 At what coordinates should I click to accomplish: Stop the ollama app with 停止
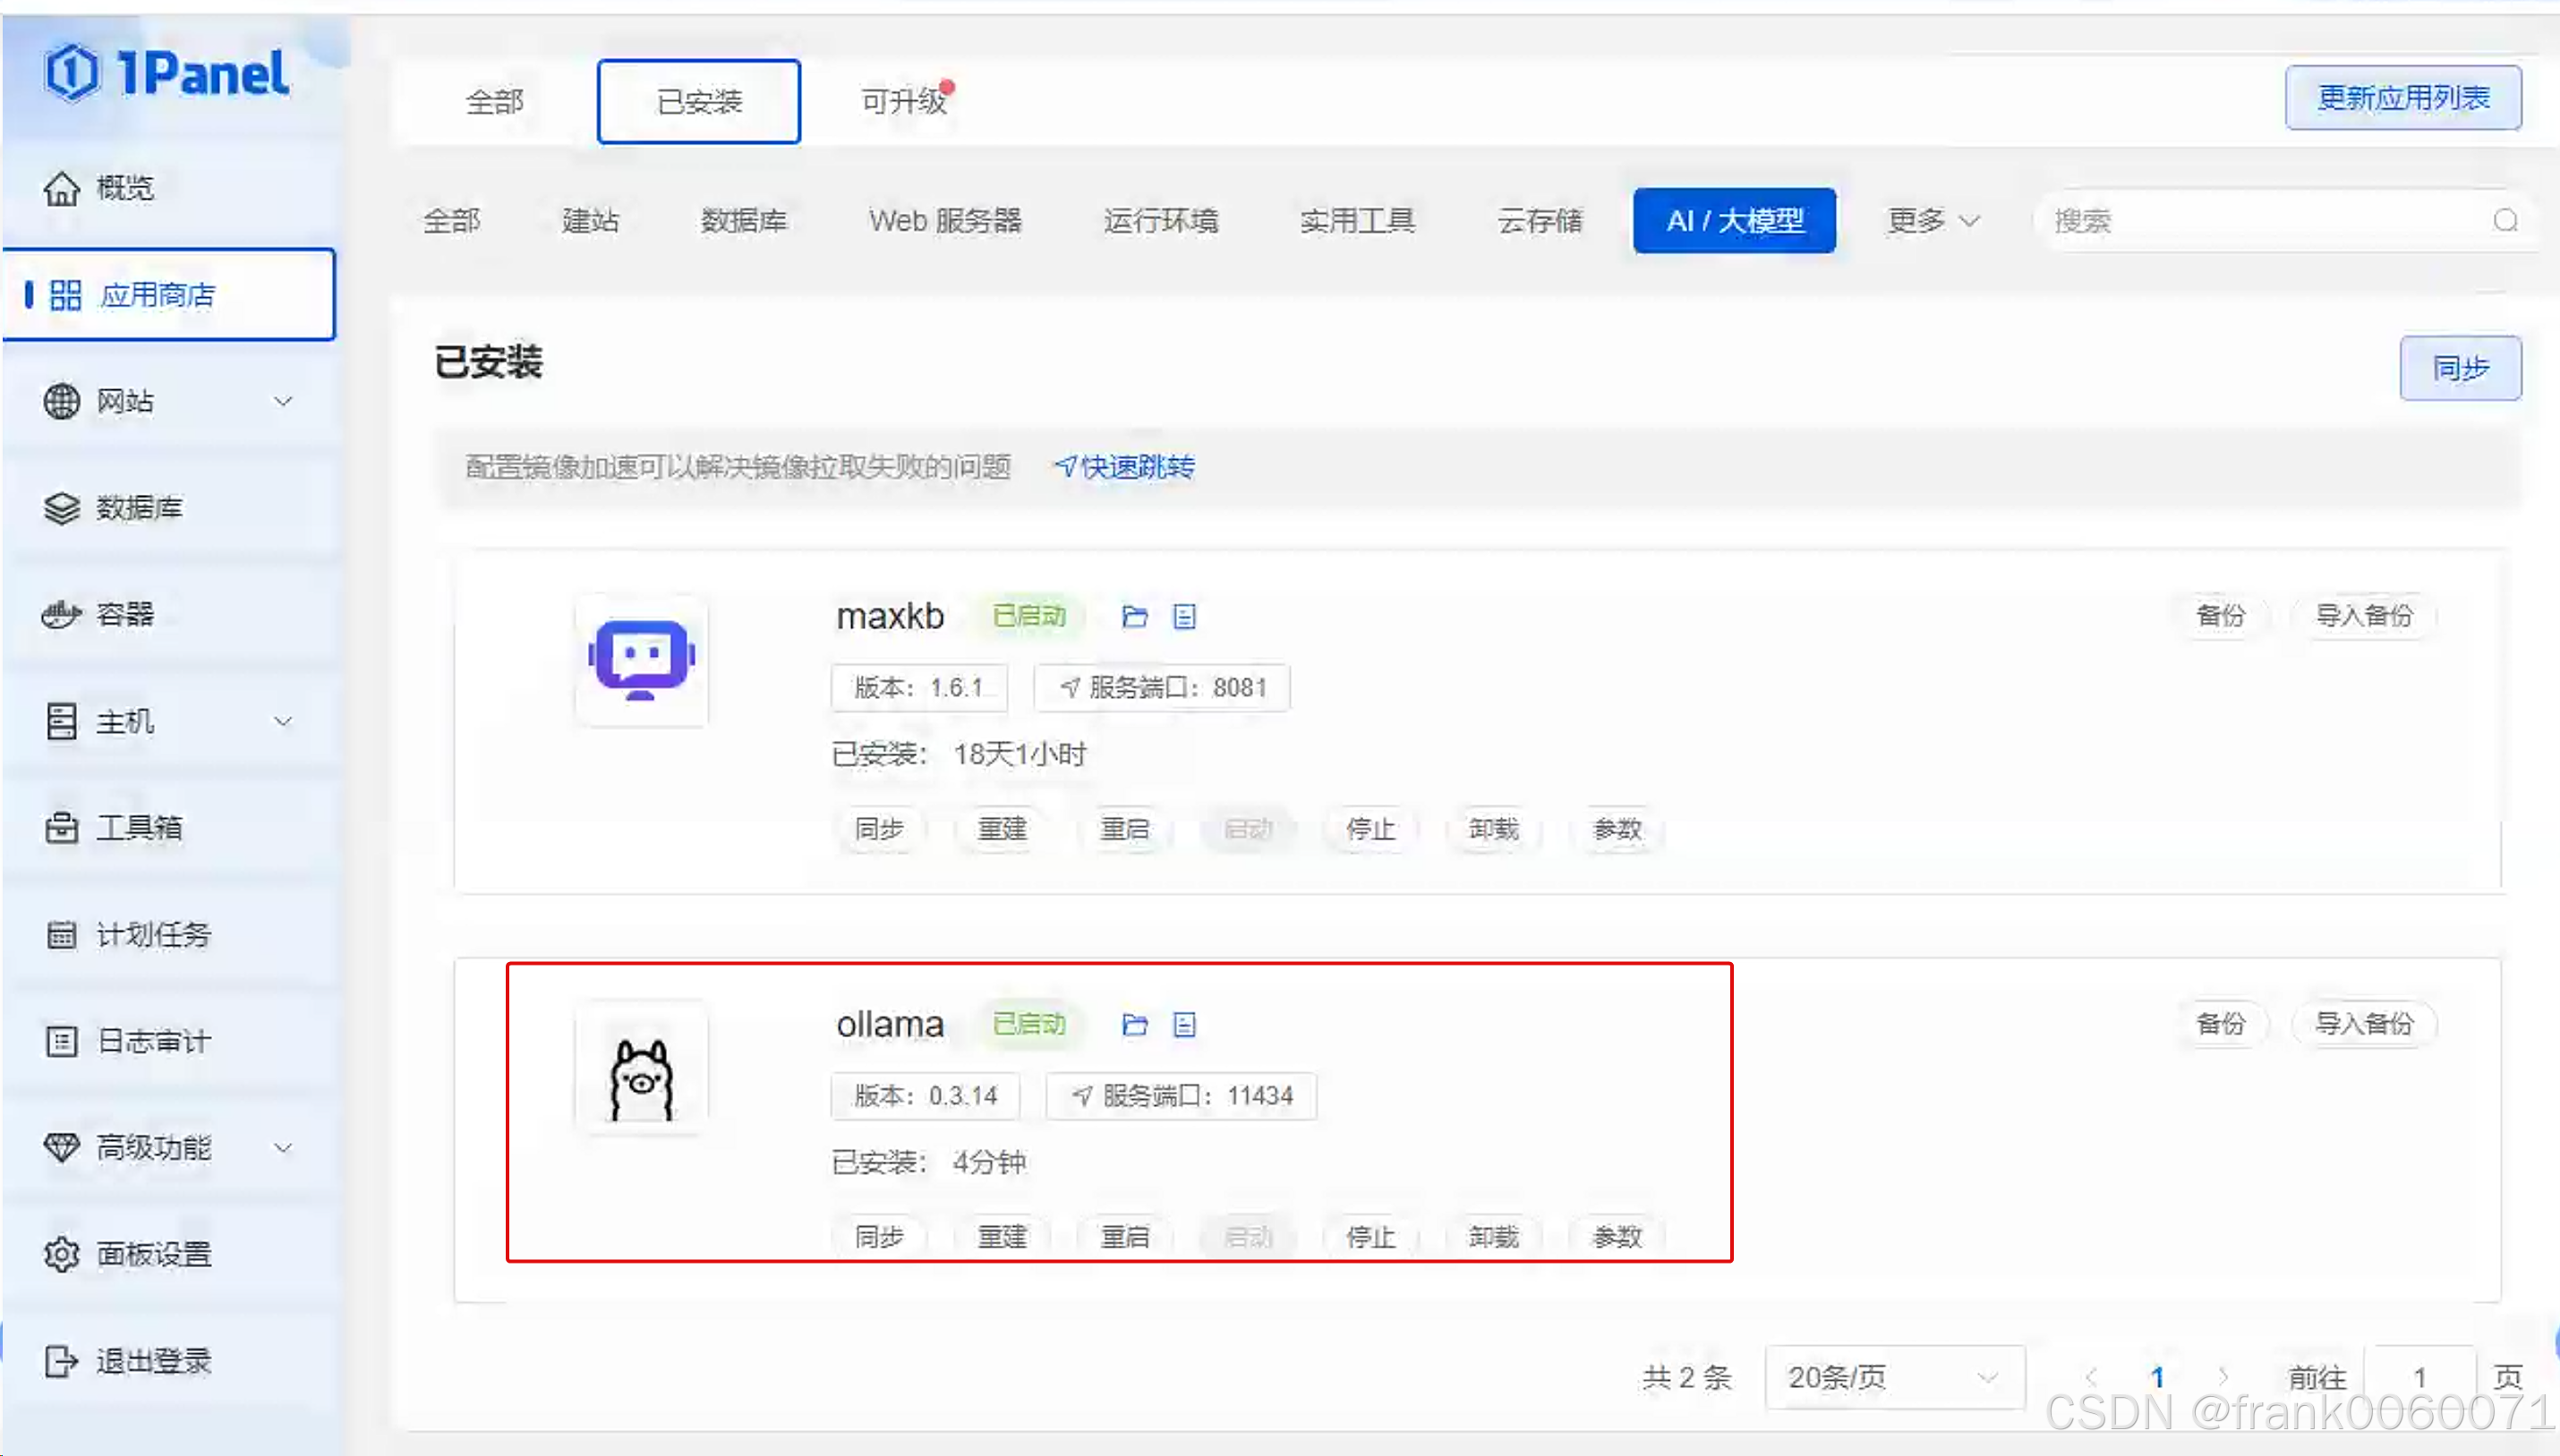click(1370, 1237)
